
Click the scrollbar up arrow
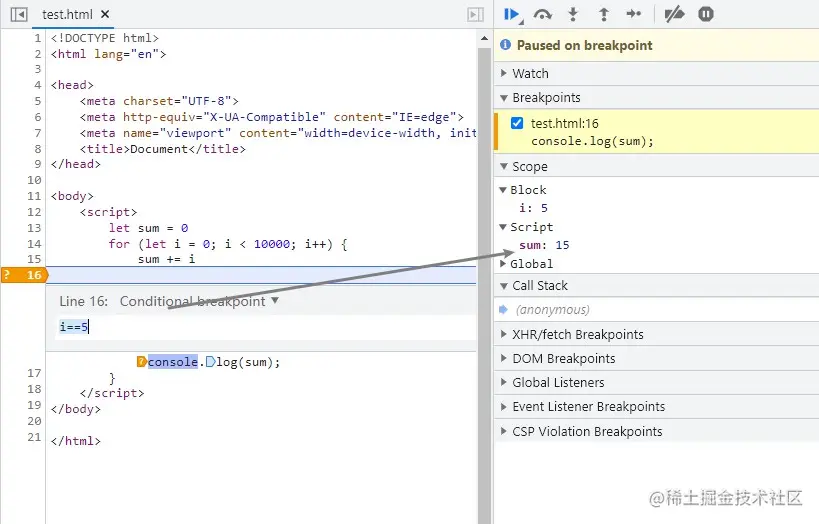tap(484, 38)
